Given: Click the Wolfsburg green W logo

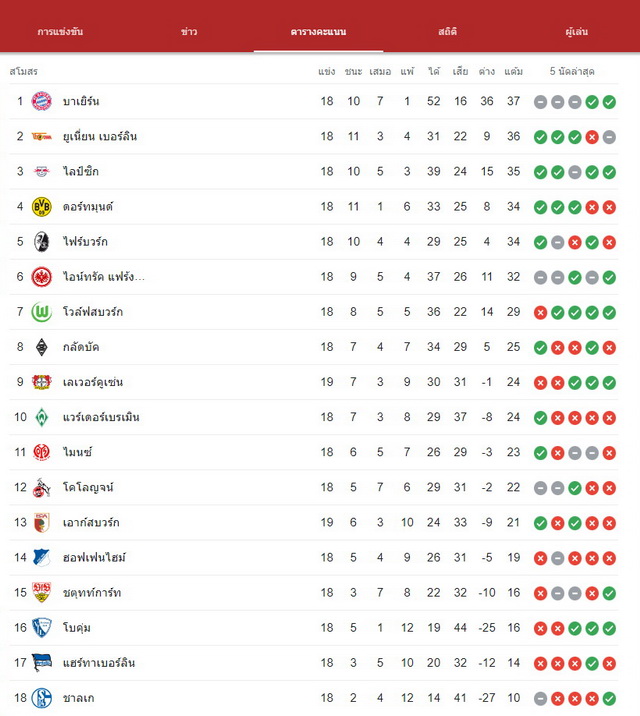Looking at the screenshot, I should click(42, 312).
